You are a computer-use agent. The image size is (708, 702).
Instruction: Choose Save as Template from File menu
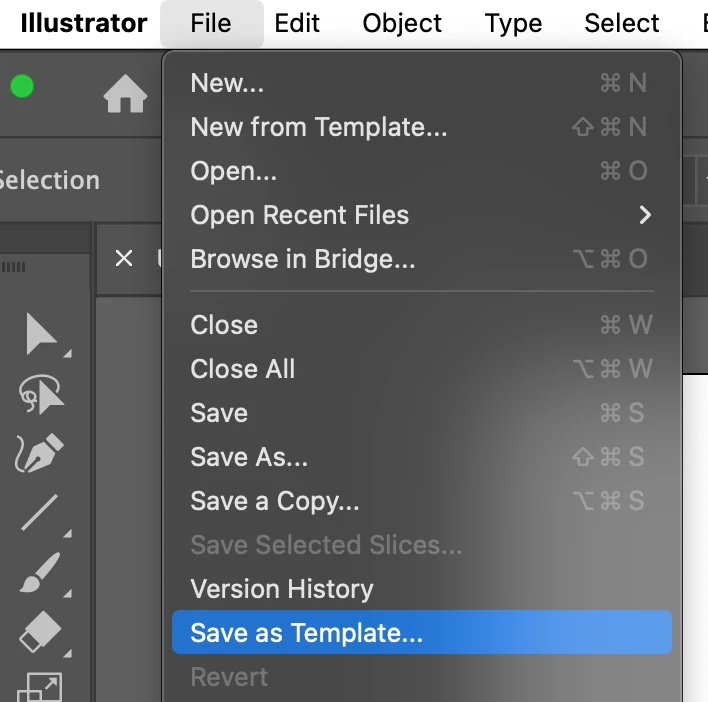coord(306,633)
